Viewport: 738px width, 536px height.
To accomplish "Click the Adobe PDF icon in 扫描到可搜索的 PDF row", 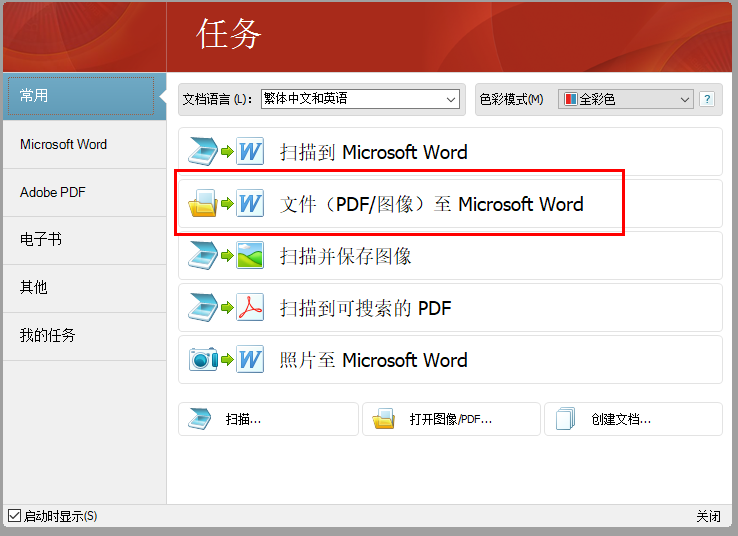I will (250, 307).
